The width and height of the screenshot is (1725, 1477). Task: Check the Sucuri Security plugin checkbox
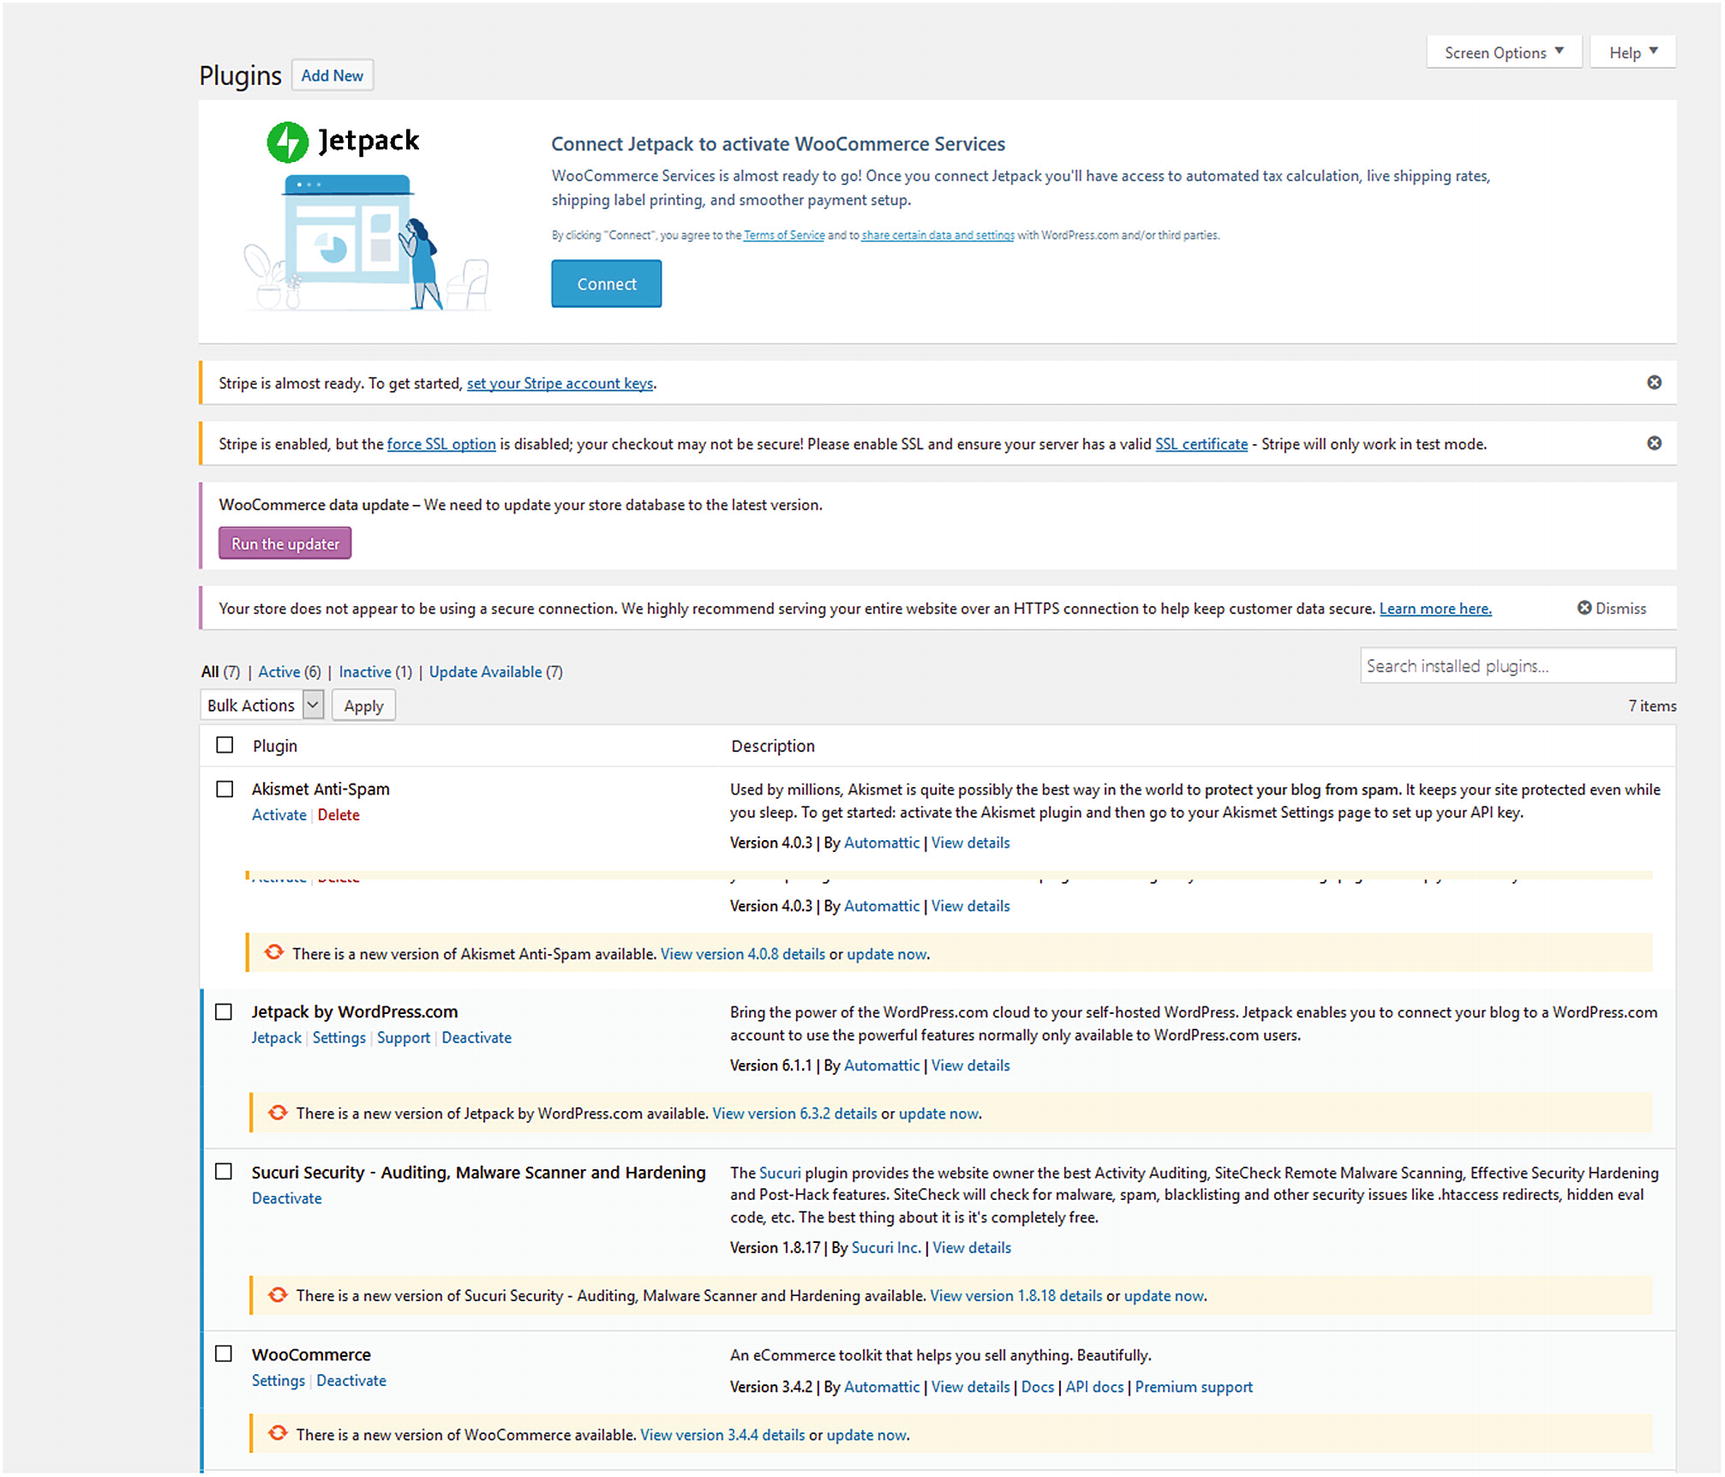pos(224,1173)
